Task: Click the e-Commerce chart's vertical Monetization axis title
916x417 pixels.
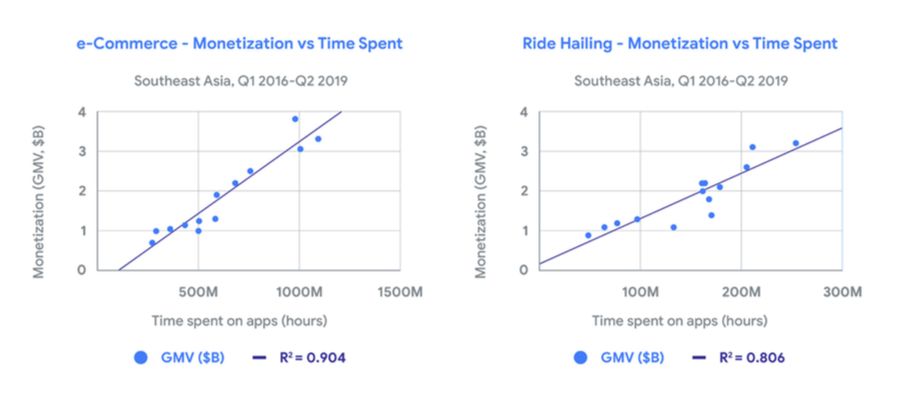Action: point(43,190)
